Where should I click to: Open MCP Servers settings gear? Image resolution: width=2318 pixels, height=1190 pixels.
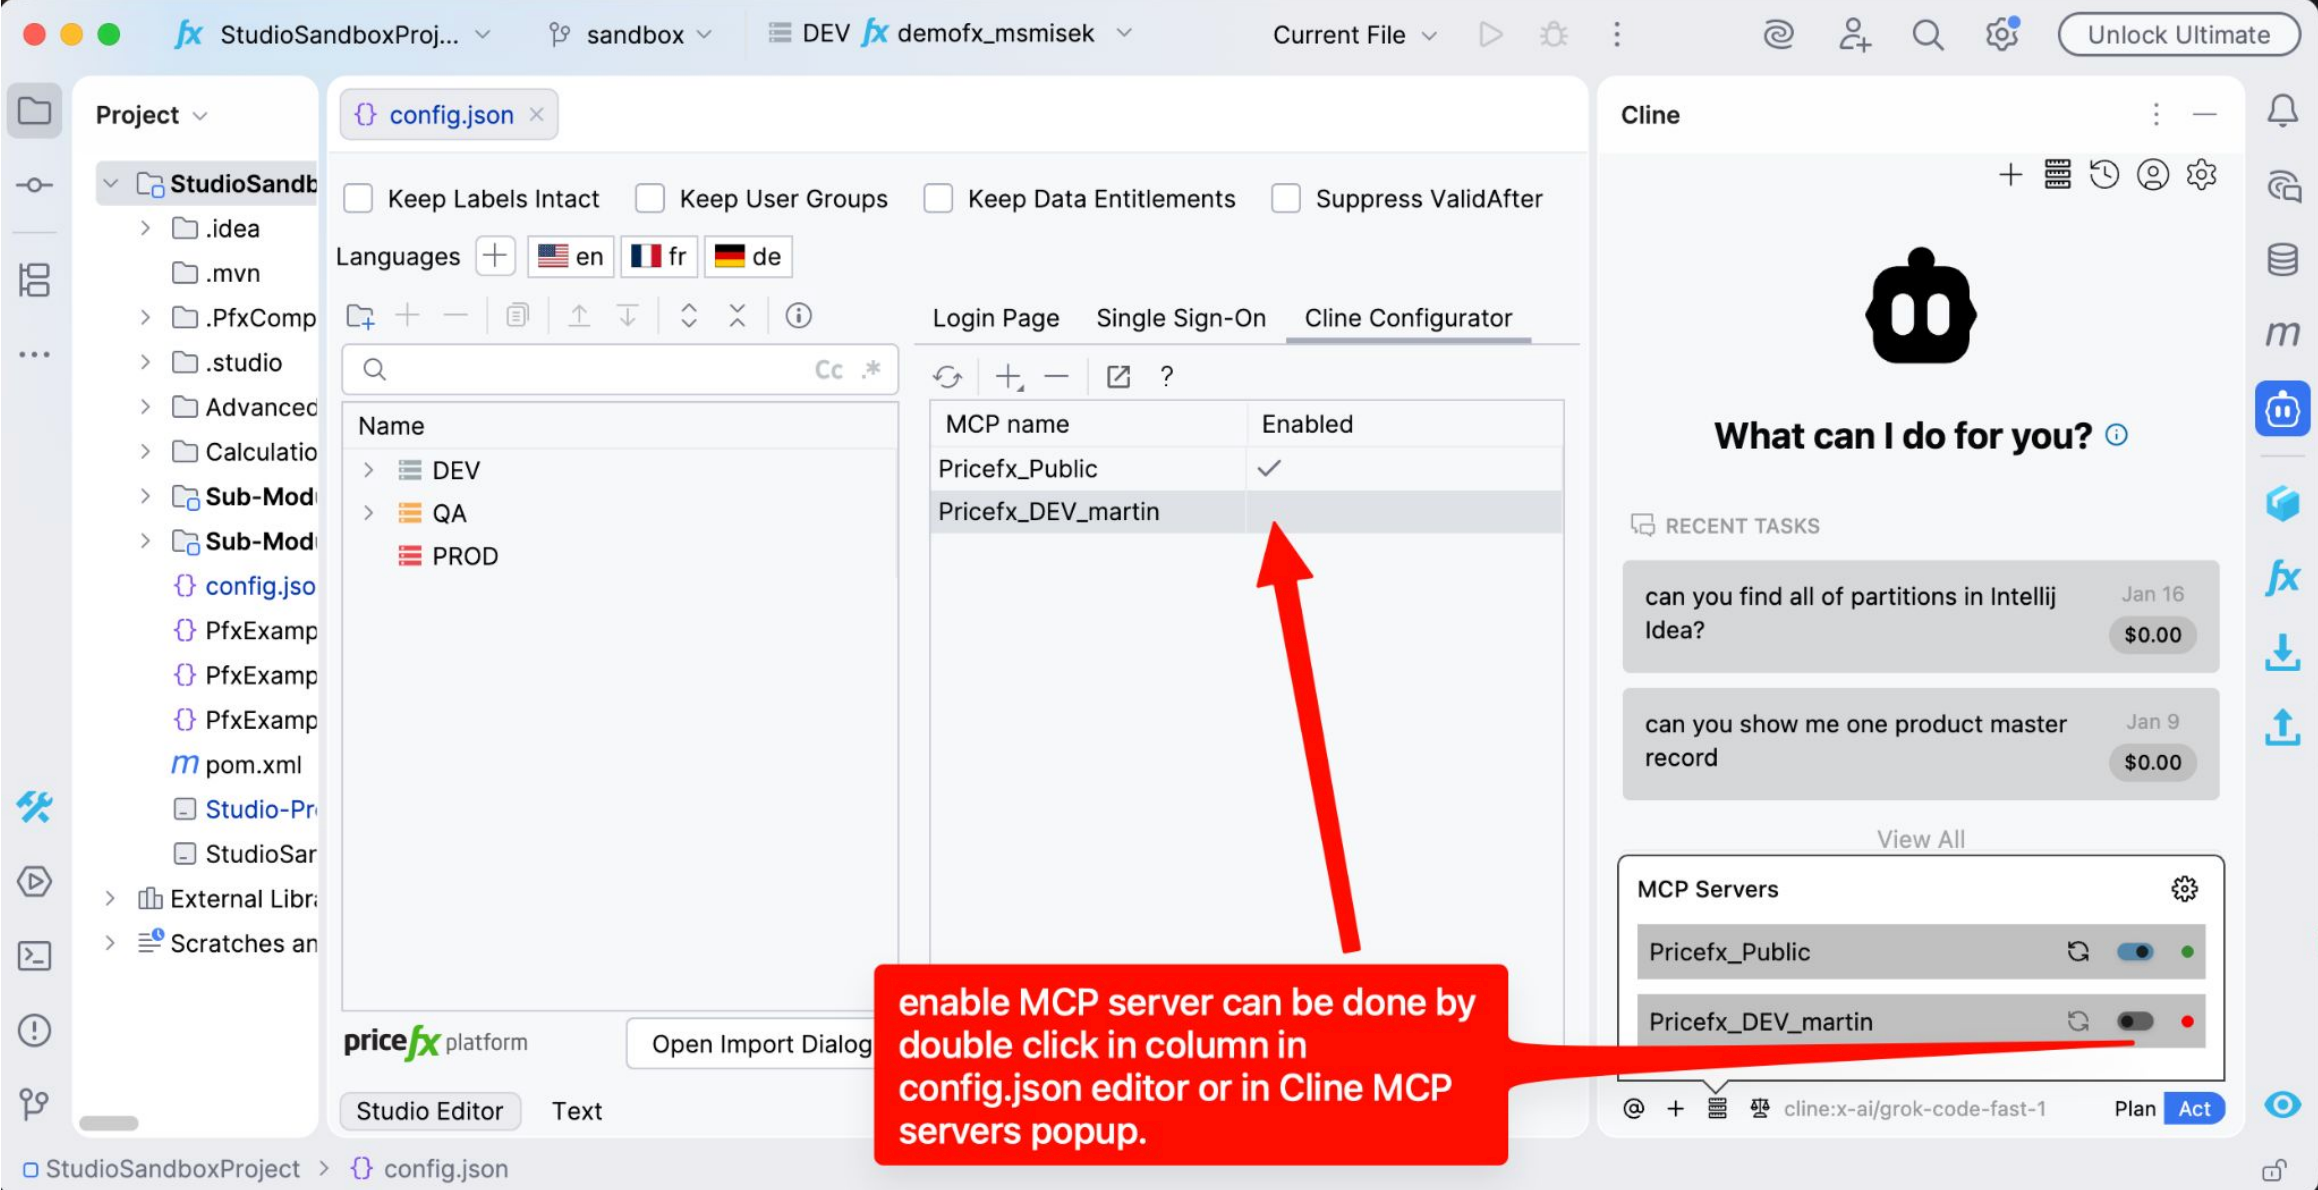tap(2184, 889)
